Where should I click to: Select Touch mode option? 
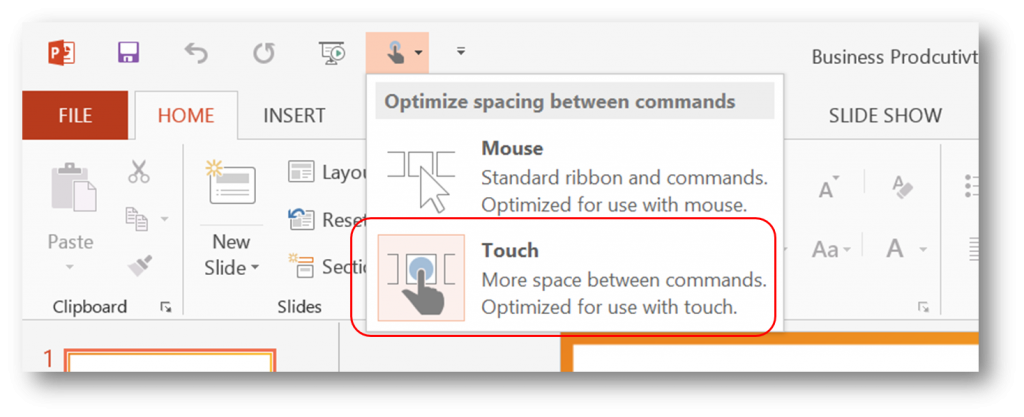pos(575,277)
